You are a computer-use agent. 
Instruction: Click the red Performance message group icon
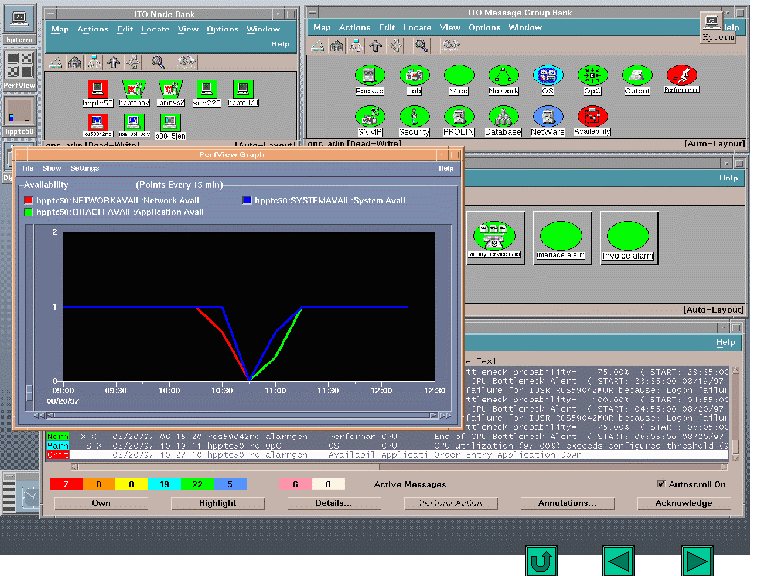(x=682, y=76)
